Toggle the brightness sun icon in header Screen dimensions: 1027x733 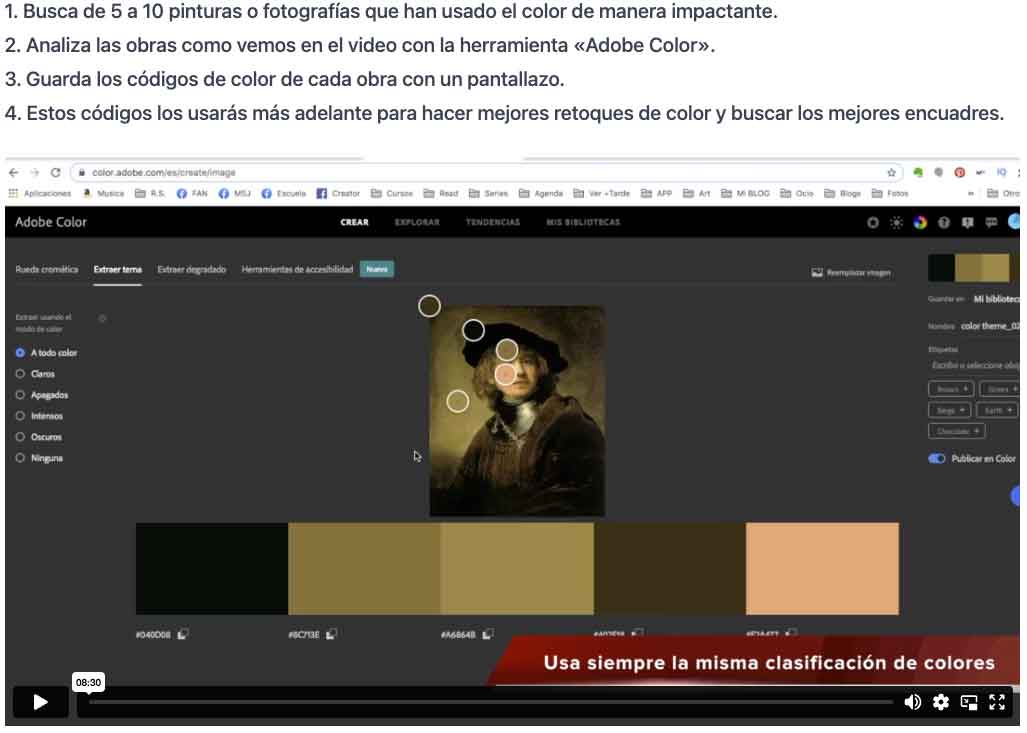896,222
